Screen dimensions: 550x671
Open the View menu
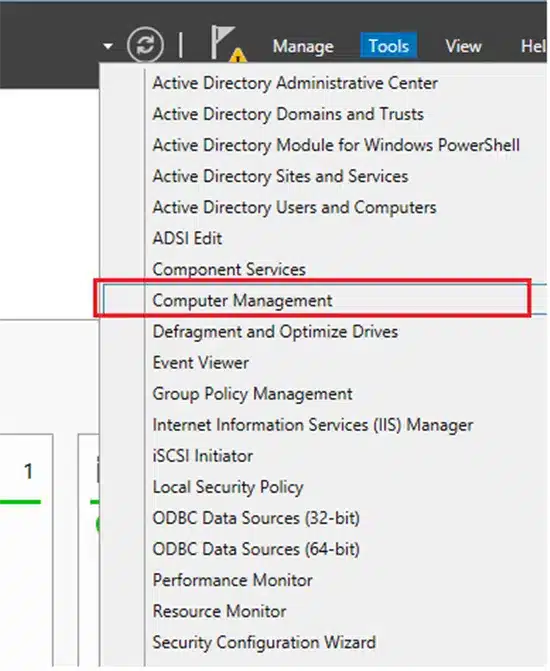tap(463, 46)
